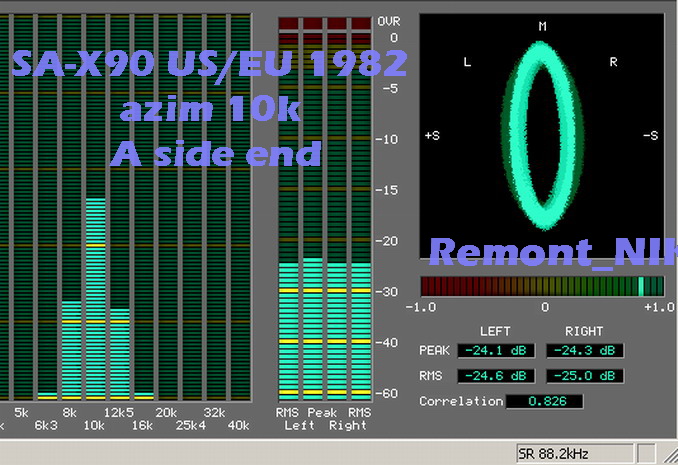Click the window resize grip corner
Image resolution: width=678 pixels, height=465 pixels.
tap(669, 455)
